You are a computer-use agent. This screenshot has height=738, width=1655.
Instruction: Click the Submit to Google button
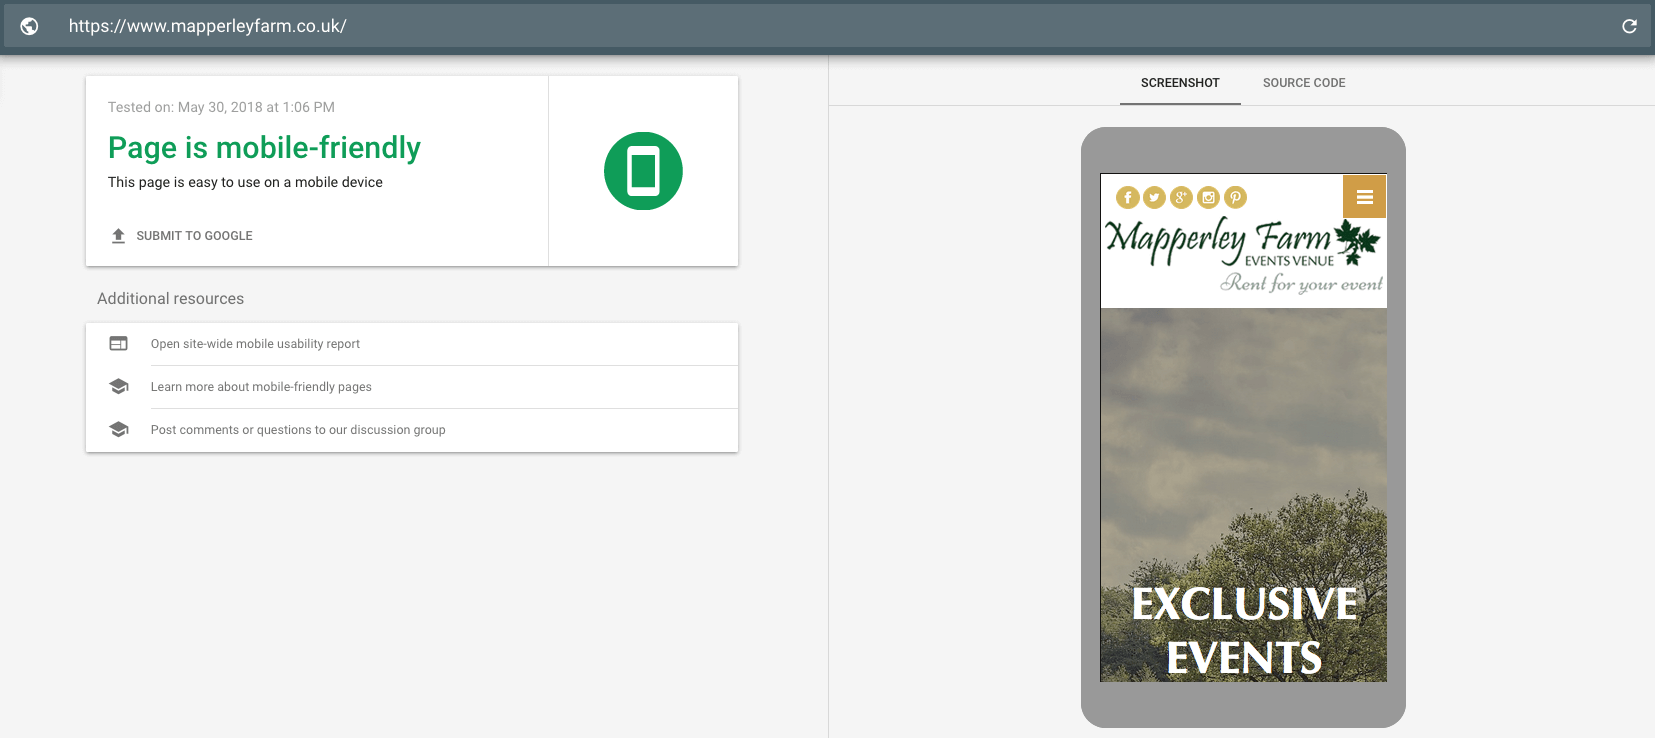(181, 236)
